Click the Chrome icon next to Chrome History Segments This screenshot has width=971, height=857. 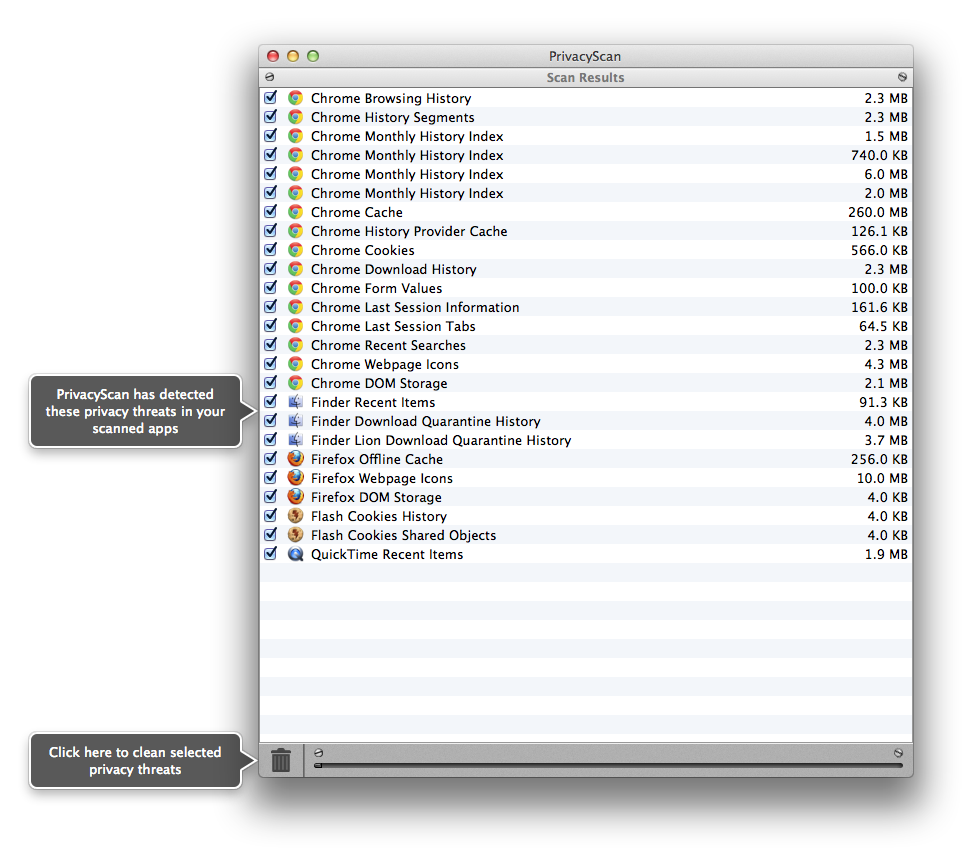[295, 117]
